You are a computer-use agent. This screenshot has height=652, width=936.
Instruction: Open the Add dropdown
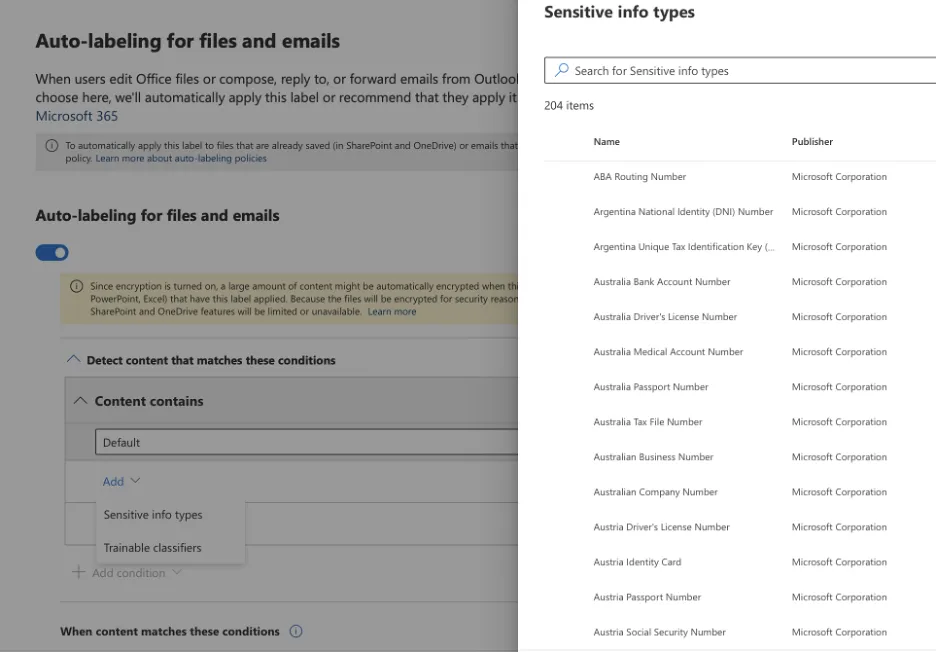click(121, 481)
